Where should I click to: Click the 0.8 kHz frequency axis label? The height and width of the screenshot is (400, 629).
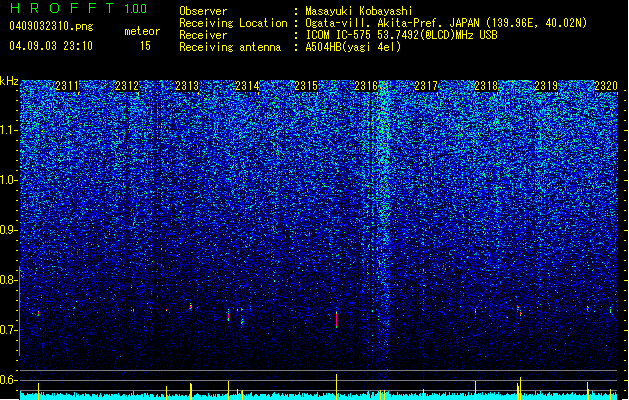coord(9,280)
